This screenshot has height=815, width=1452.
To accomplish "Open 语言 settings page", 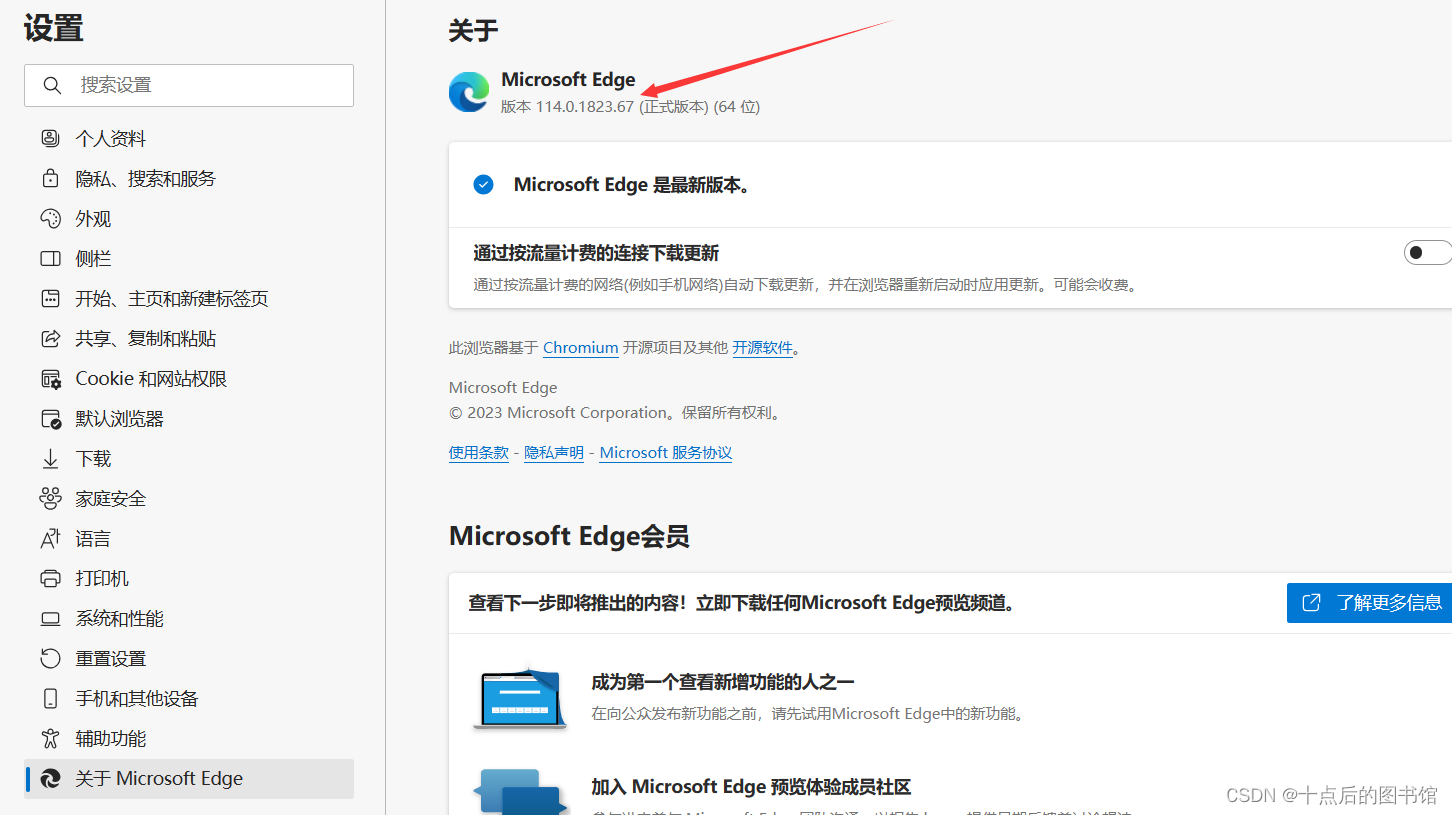I will [189, 538].
